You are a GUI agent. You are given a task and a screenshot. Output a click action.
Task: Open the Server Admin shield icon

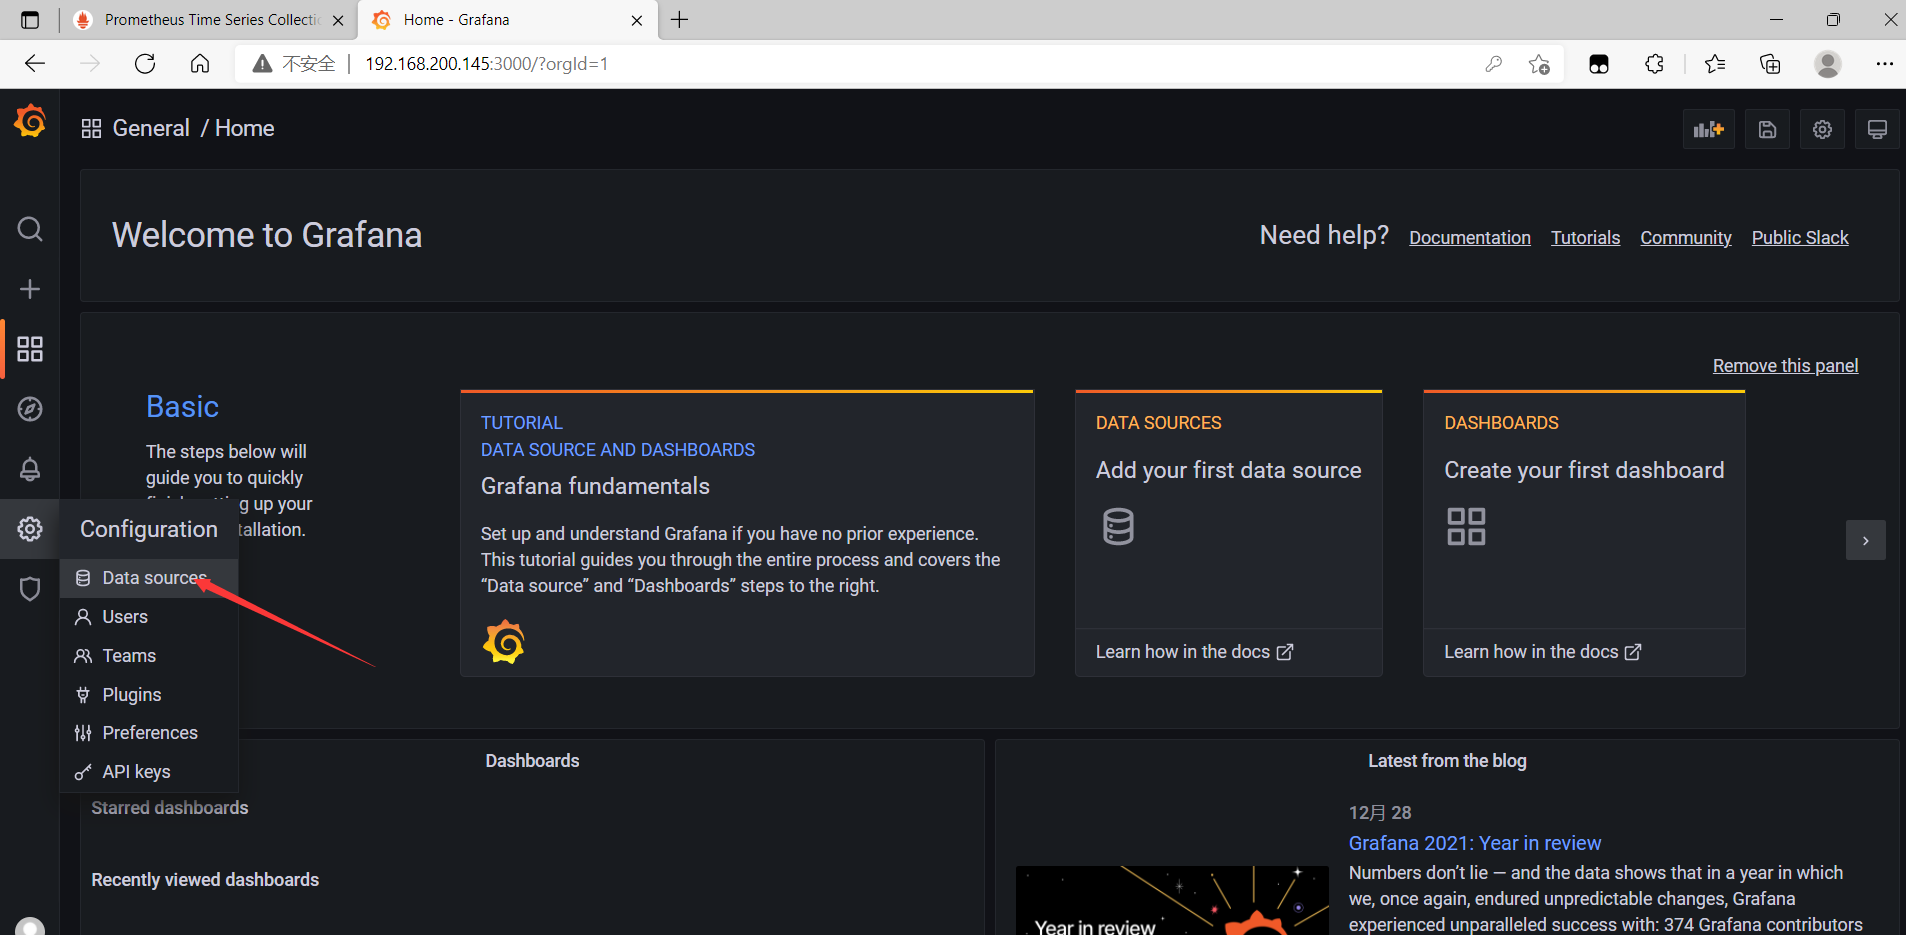[x=30, y=589]
